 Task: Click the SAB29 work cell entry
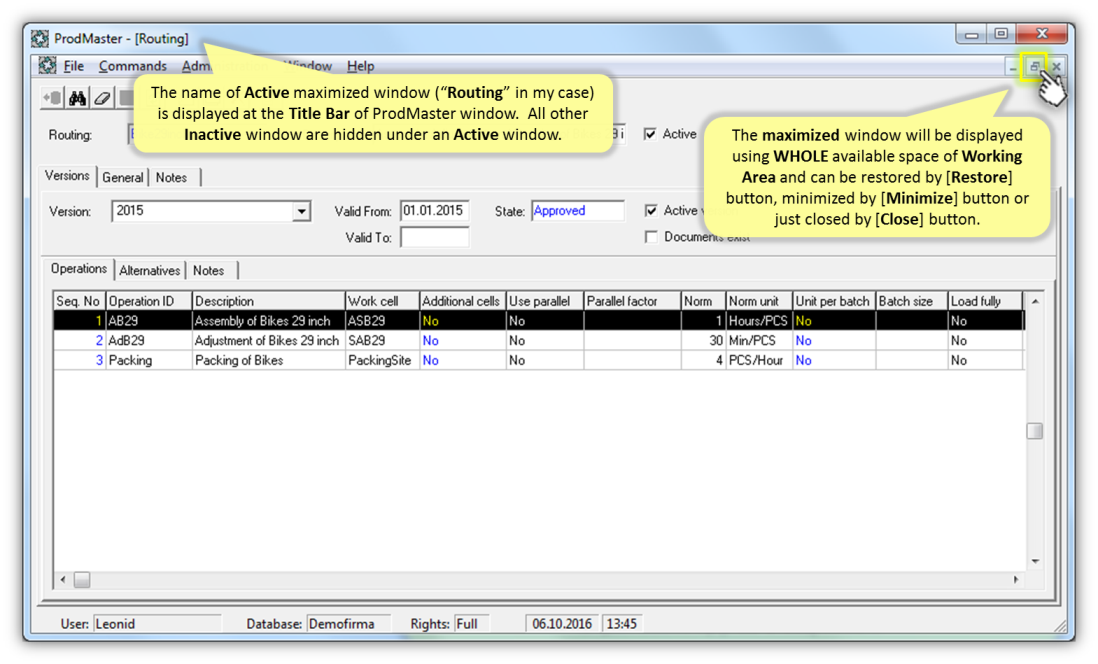pyautogui.click(x=382, y=340)
